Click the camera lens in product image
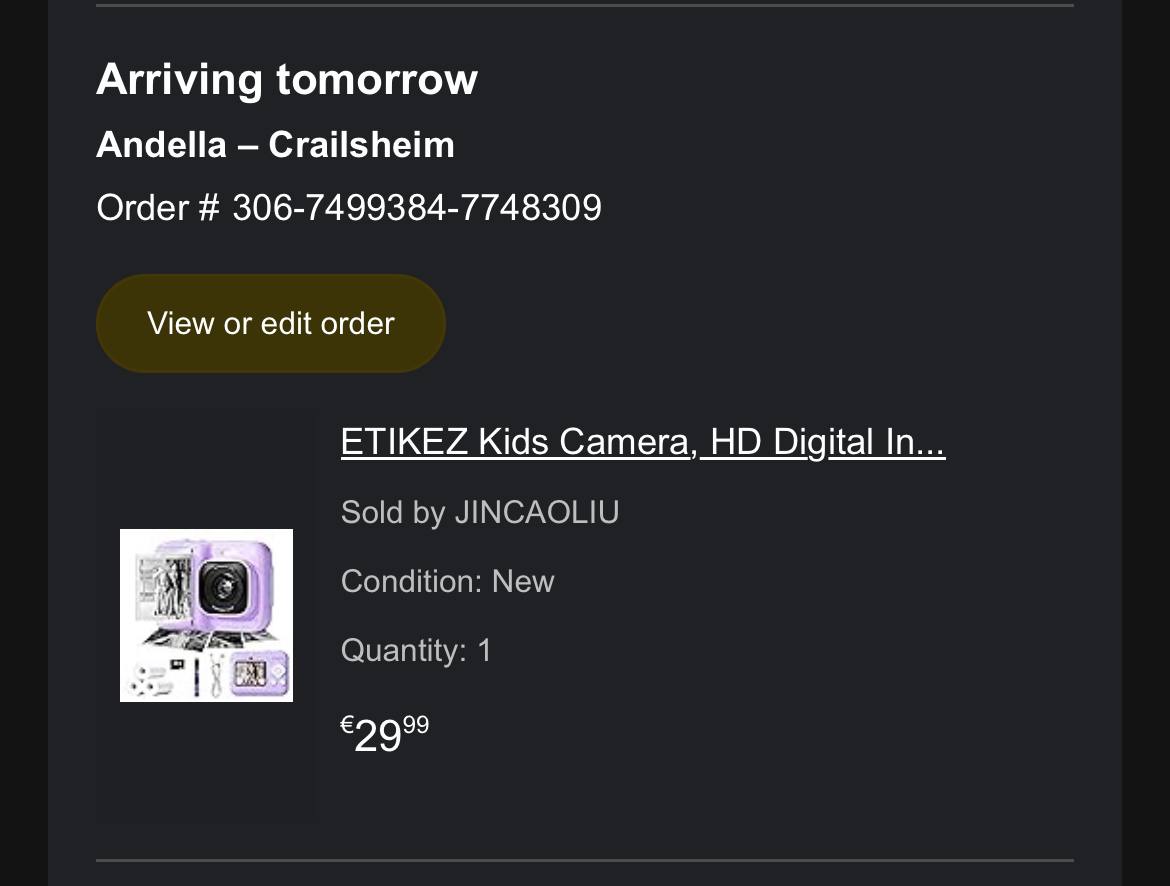 point(219,585)
